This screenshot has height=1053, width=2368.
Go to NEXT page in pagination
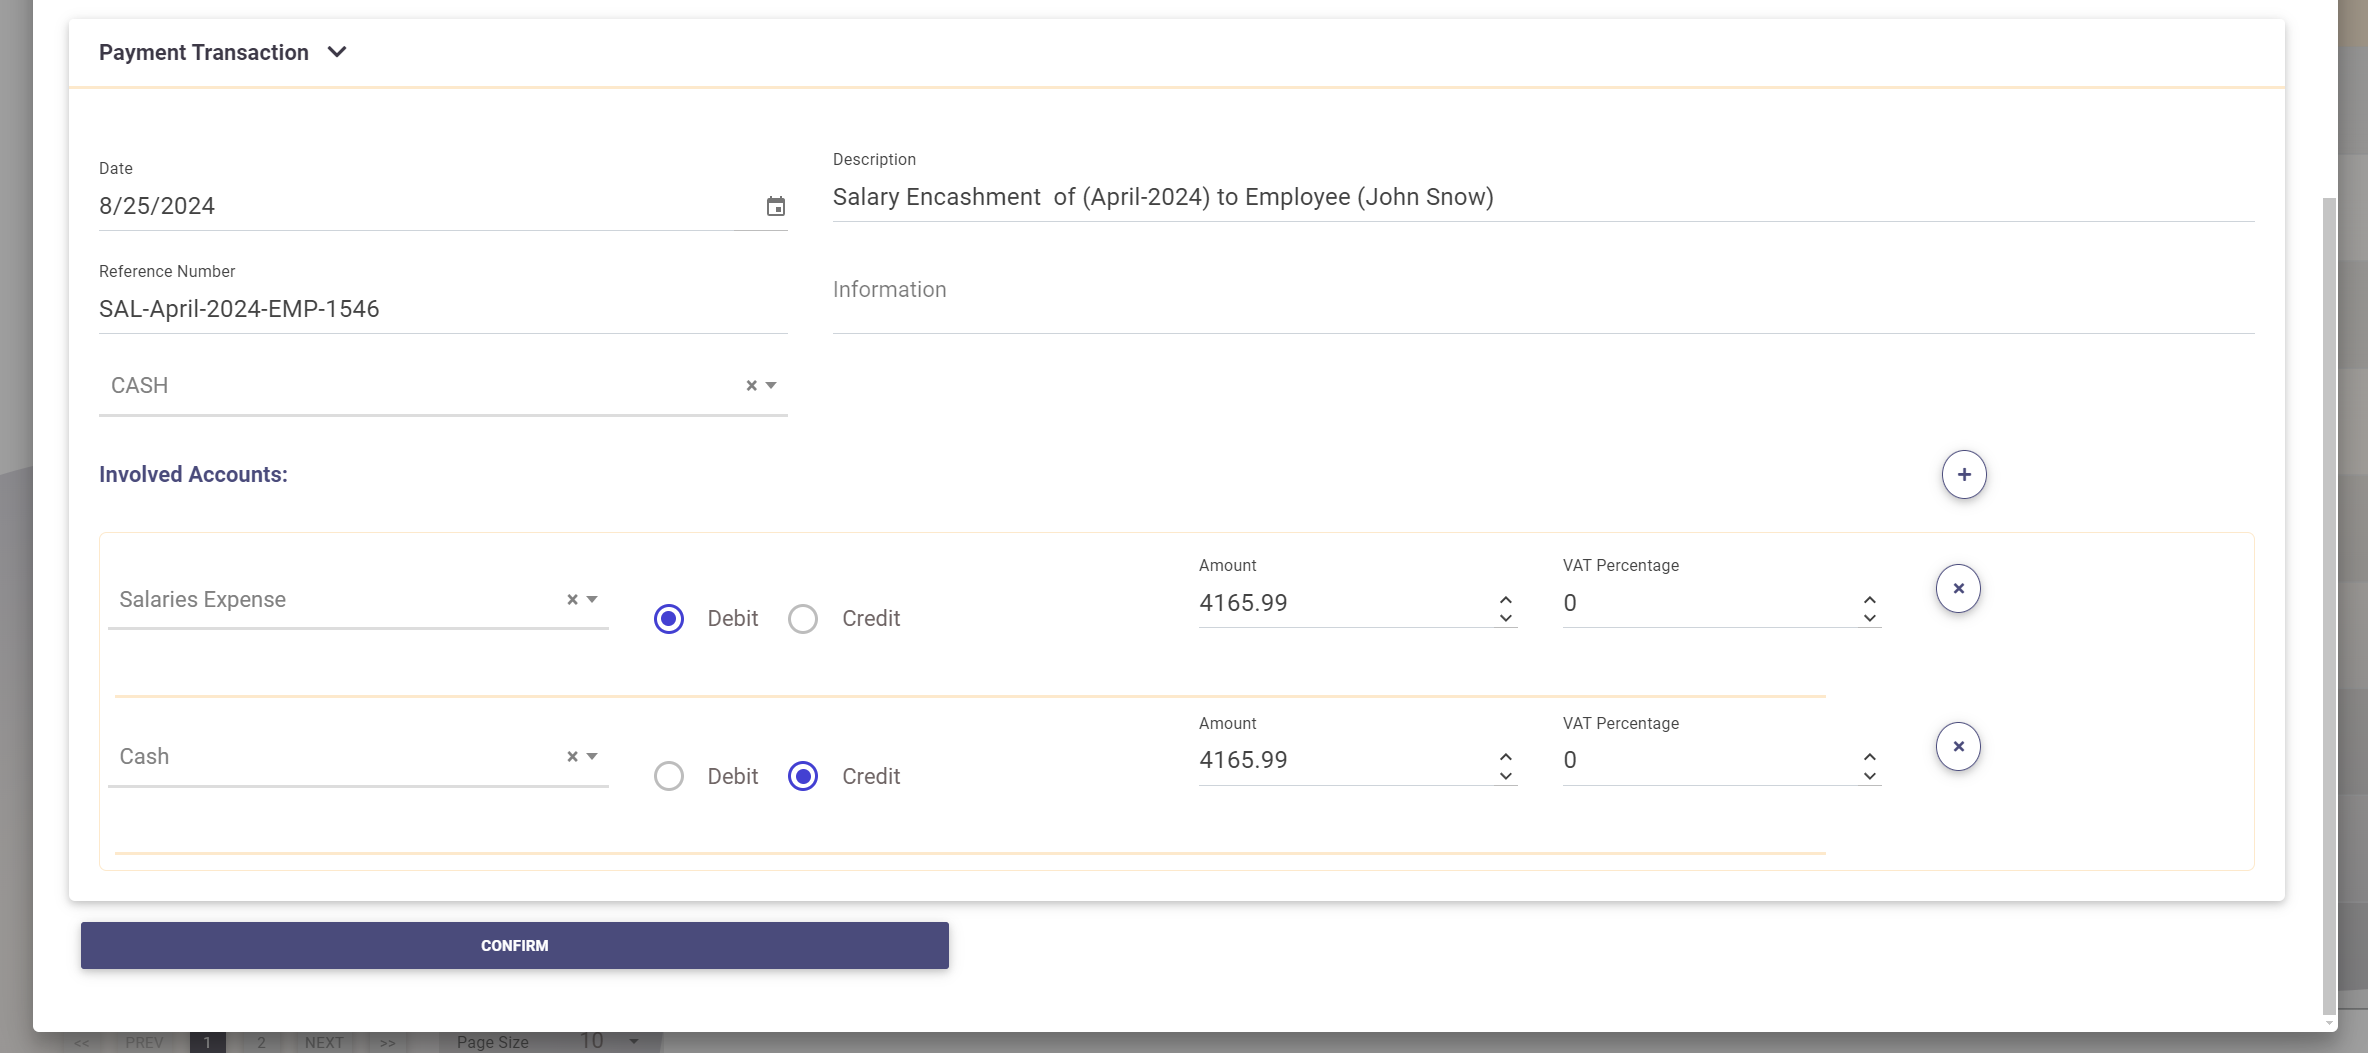pos(324,1042)
